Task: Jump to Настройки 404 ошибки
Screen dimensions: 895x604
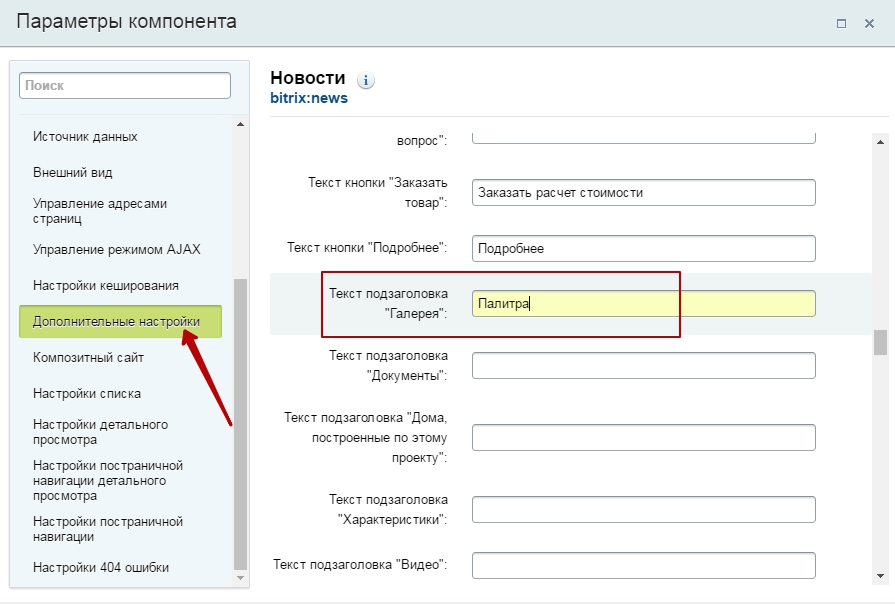Action: click(x=100, y=567)
